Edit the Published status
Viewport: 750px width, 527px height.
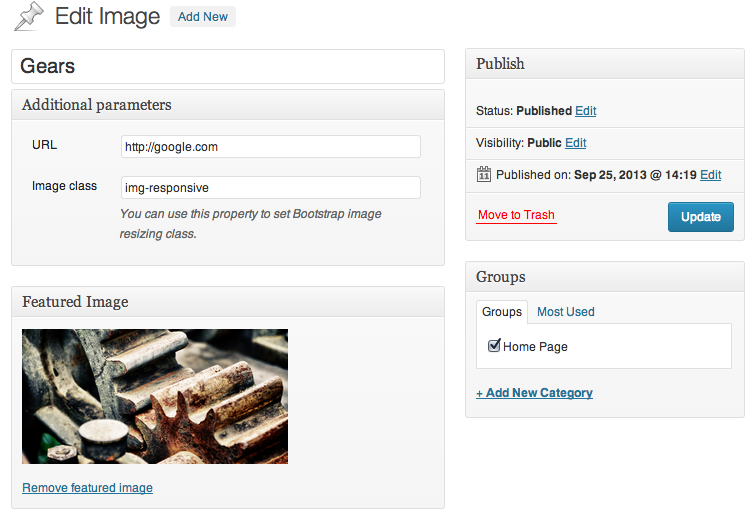[x=586, y=111]
